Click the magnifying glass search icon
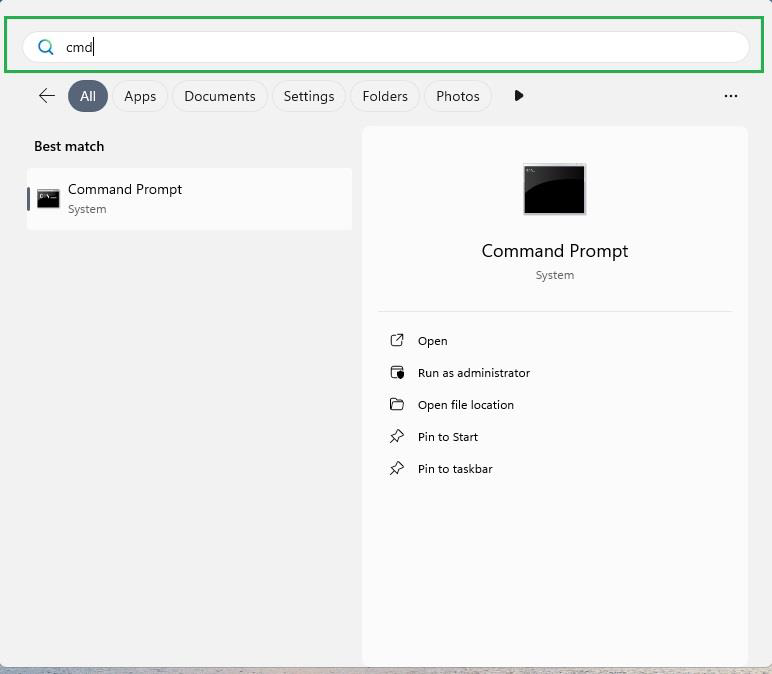772x674 pixels. [46, 47]
